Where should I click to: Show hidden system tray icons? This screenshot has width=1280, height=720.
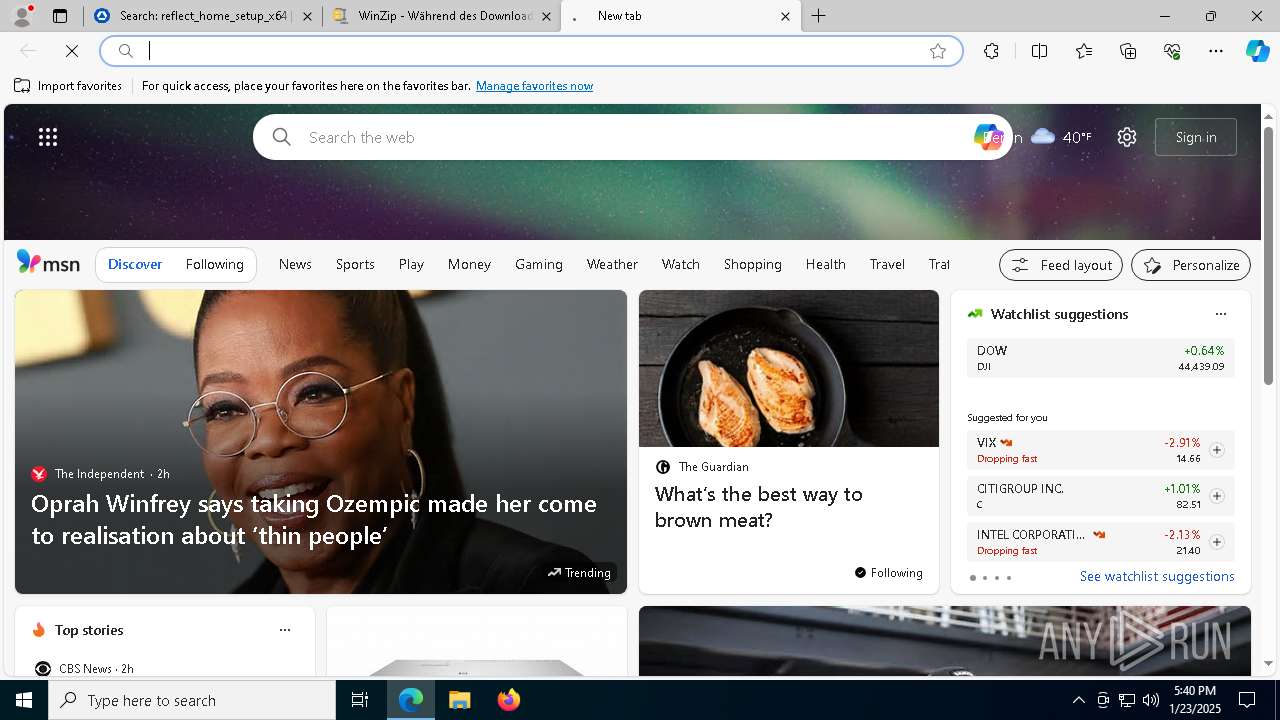pyautogui.click(x=1078, y=700)
